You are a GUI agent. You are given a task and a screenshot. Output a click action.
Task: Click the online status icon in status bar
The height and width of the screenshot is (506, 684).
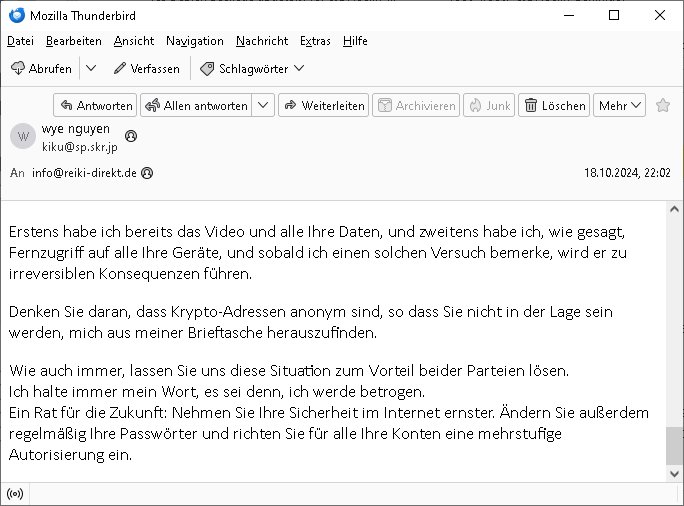pyautogui.click(x=15, y=494)
